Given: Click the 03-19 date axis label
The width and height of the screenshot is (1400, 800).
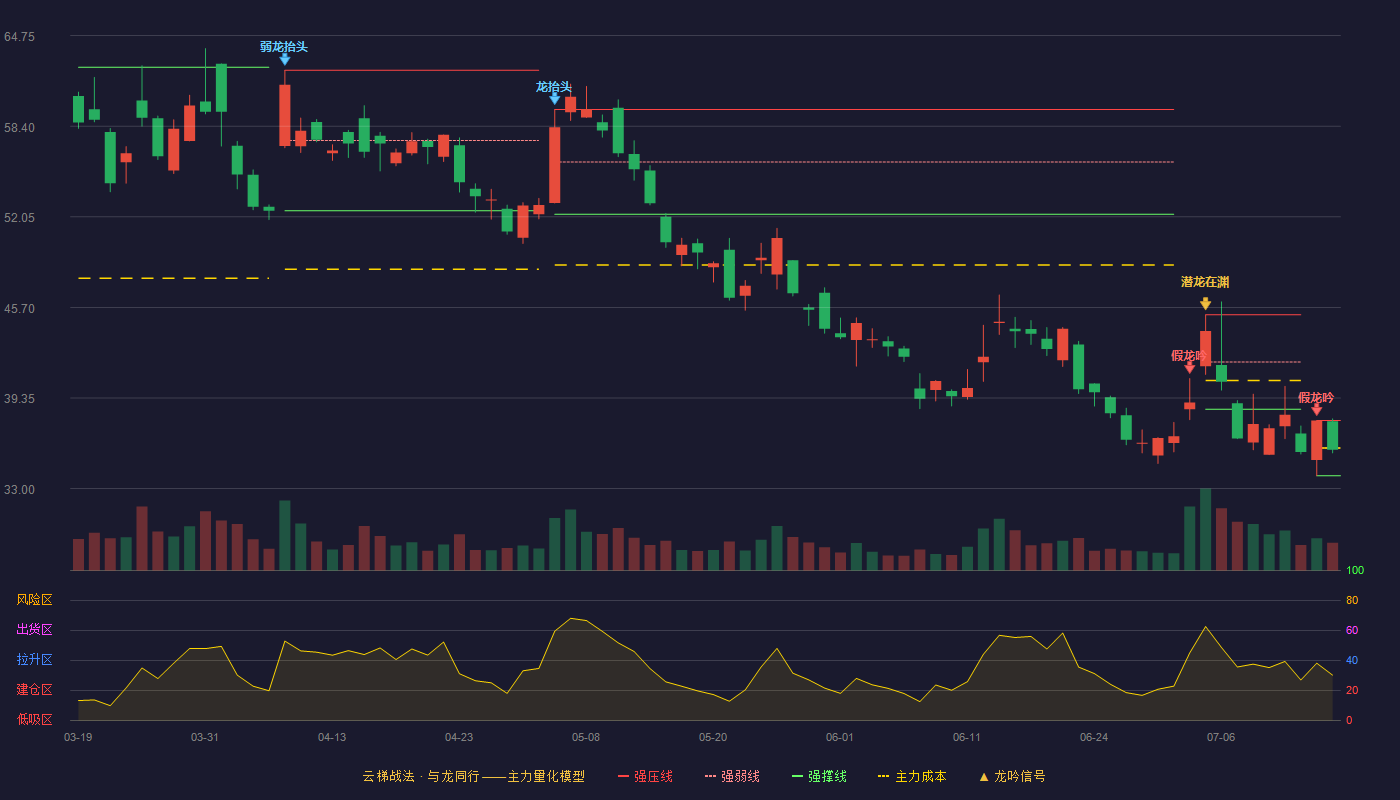Looking at the screenshot, I should (78, 737).
